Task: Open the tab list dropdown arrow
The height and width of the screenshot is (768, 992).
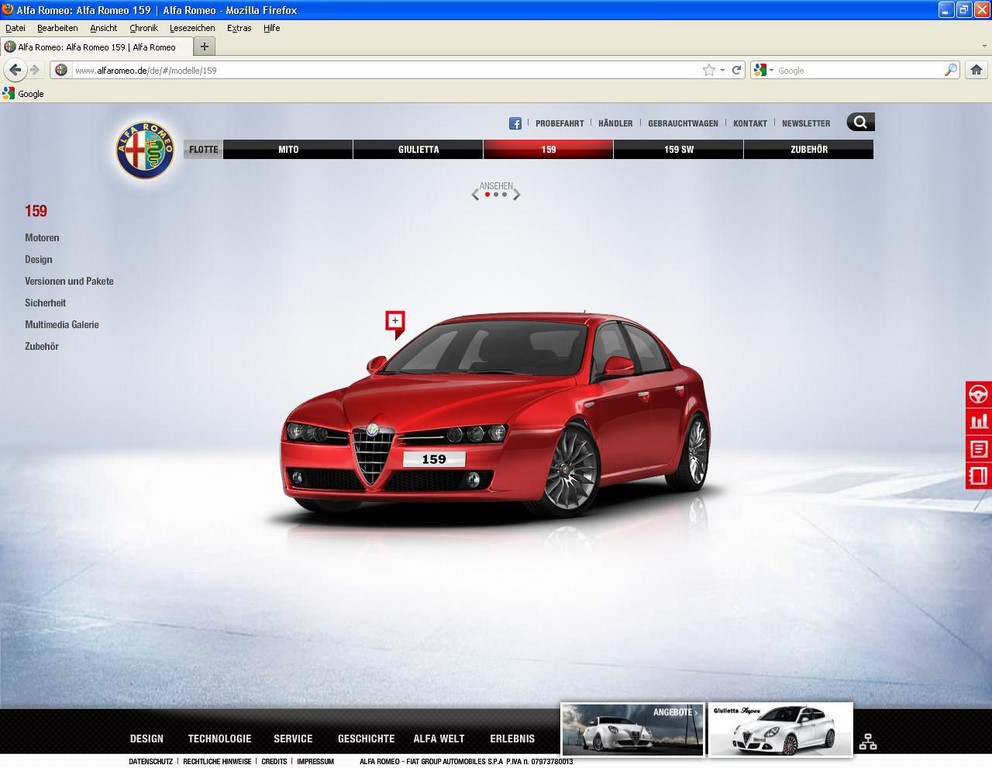Action: [984, 46]
